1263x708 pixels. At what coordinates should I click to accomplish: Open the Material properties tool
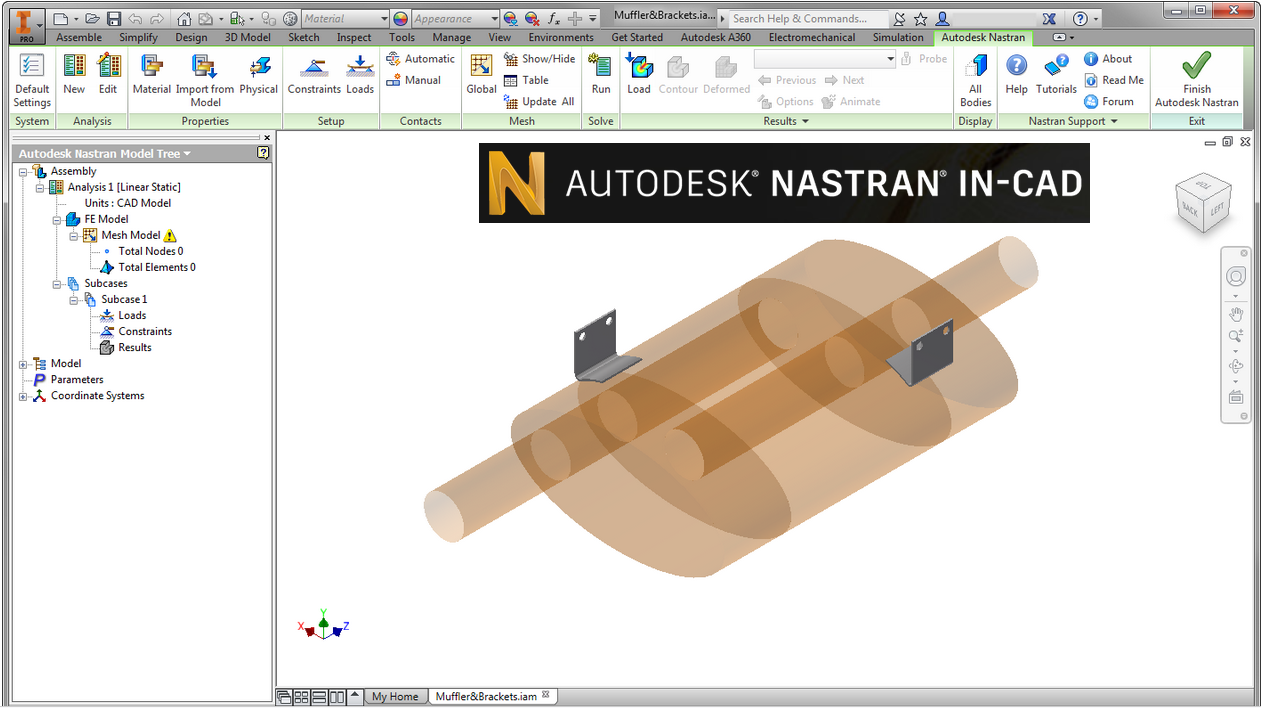coord(152,75)
